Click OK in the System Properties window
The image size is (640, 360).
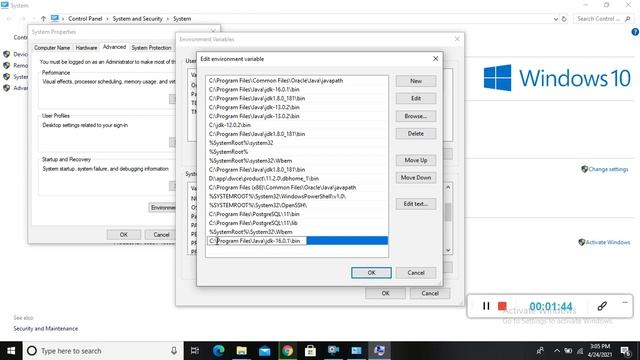[124, 235]
